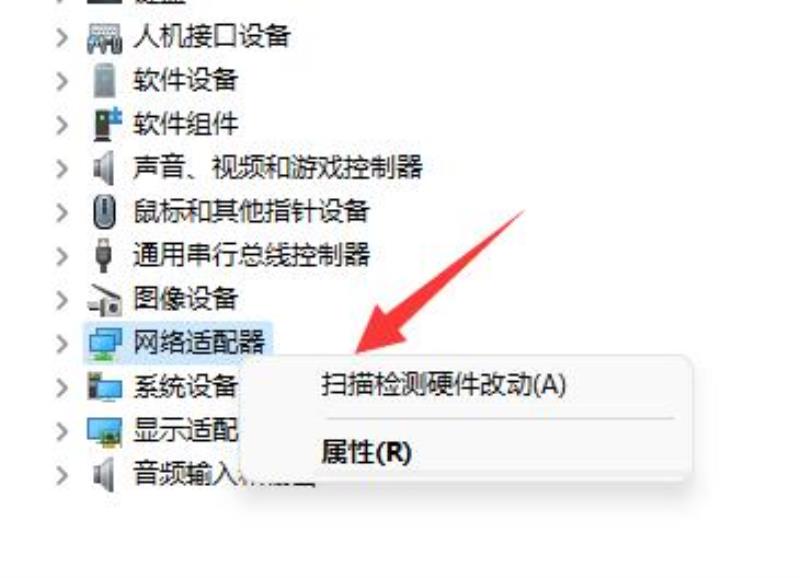Click the 音频输入 speaker icon
The image size is (800, 578).
click(104, 475)
